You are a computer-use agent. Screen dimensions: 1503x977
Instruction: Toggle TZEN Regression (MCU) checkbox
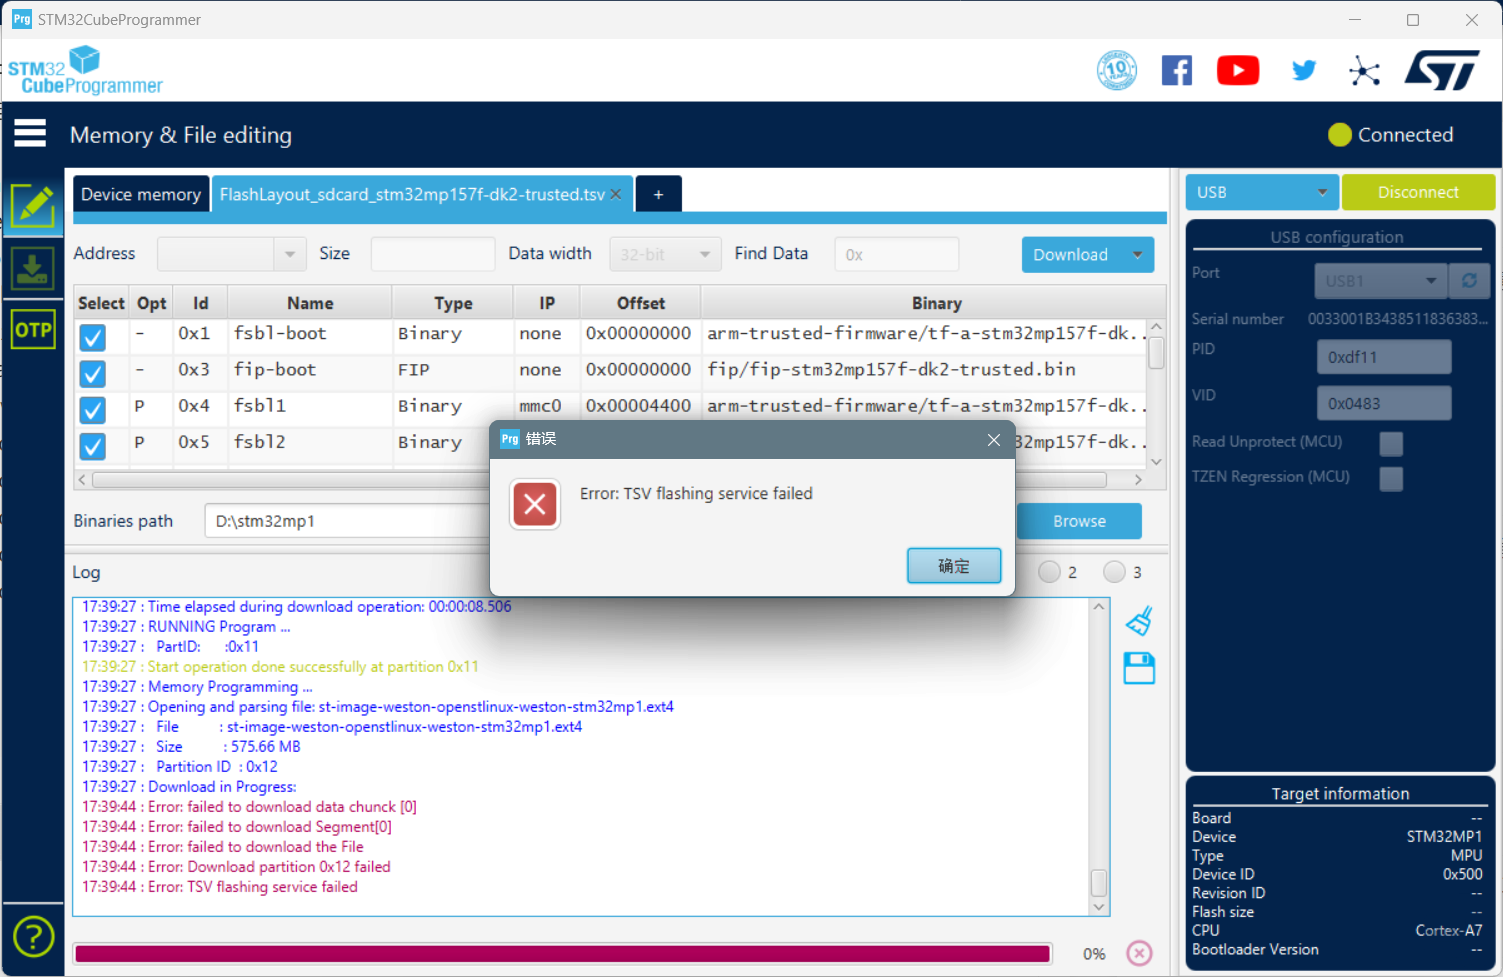pos(1391,479)
